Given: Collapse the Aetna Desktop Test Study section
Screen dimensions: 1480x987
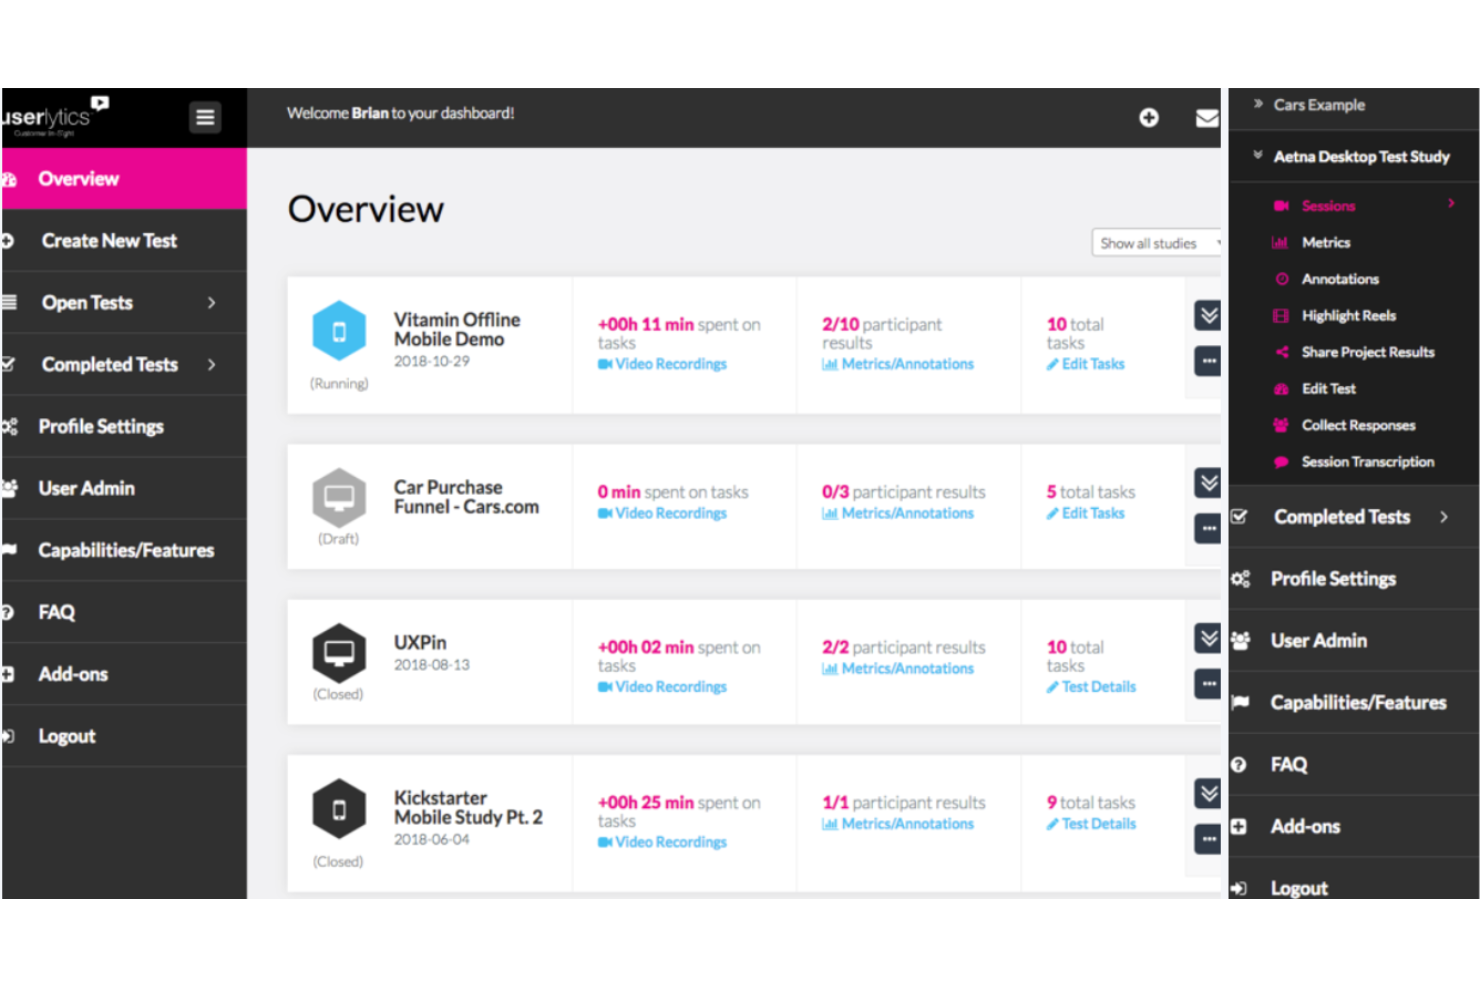Looking at the screenshot, I should click(x=1258, y=155).
